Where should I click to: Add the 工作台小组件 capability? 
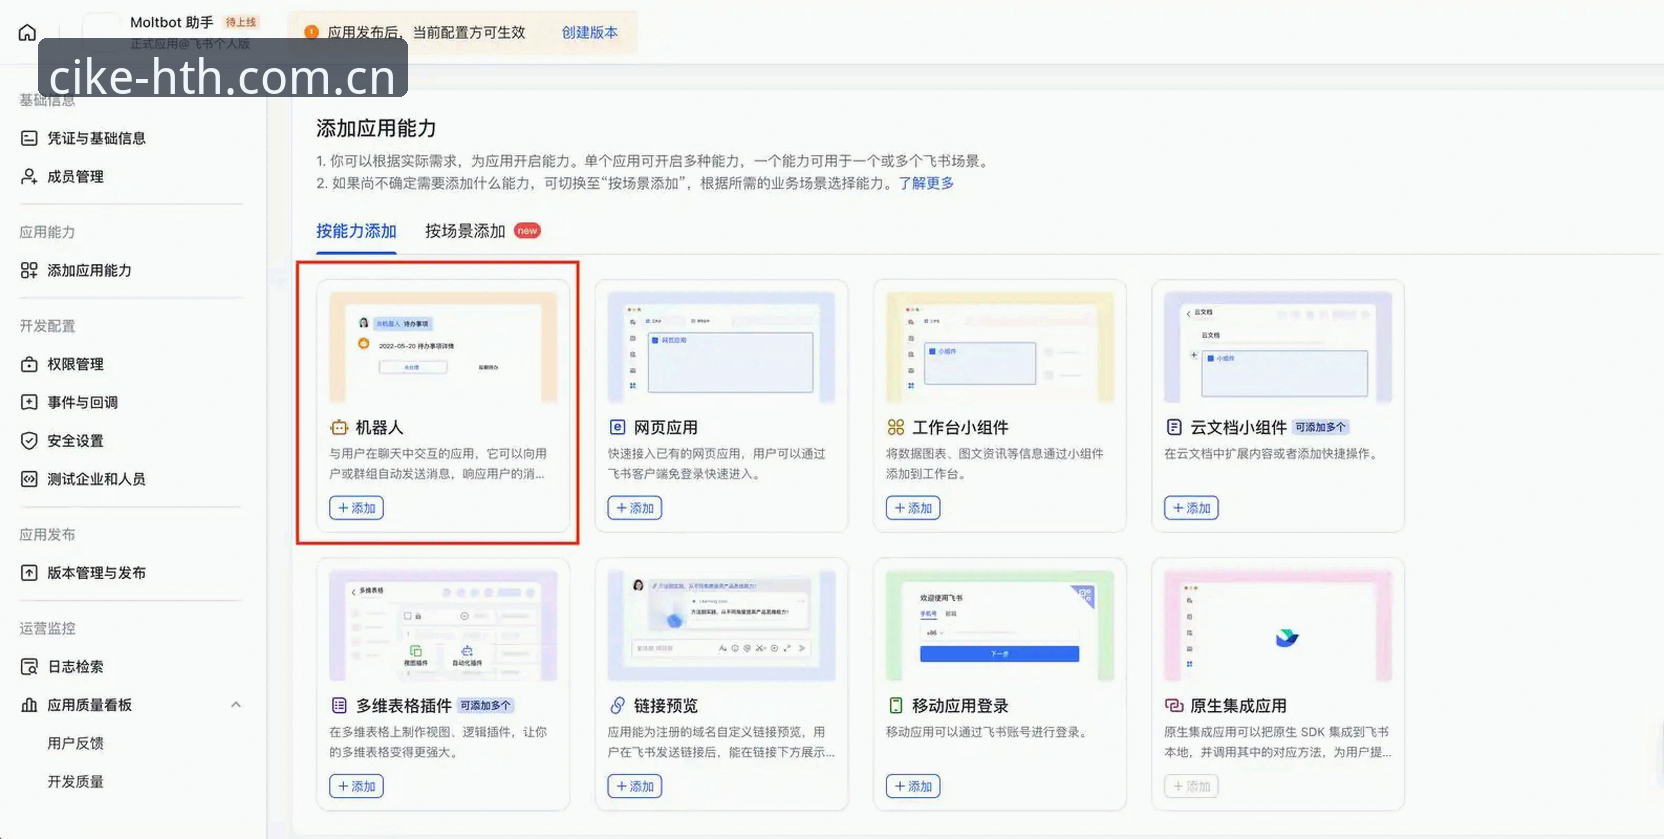912,508
